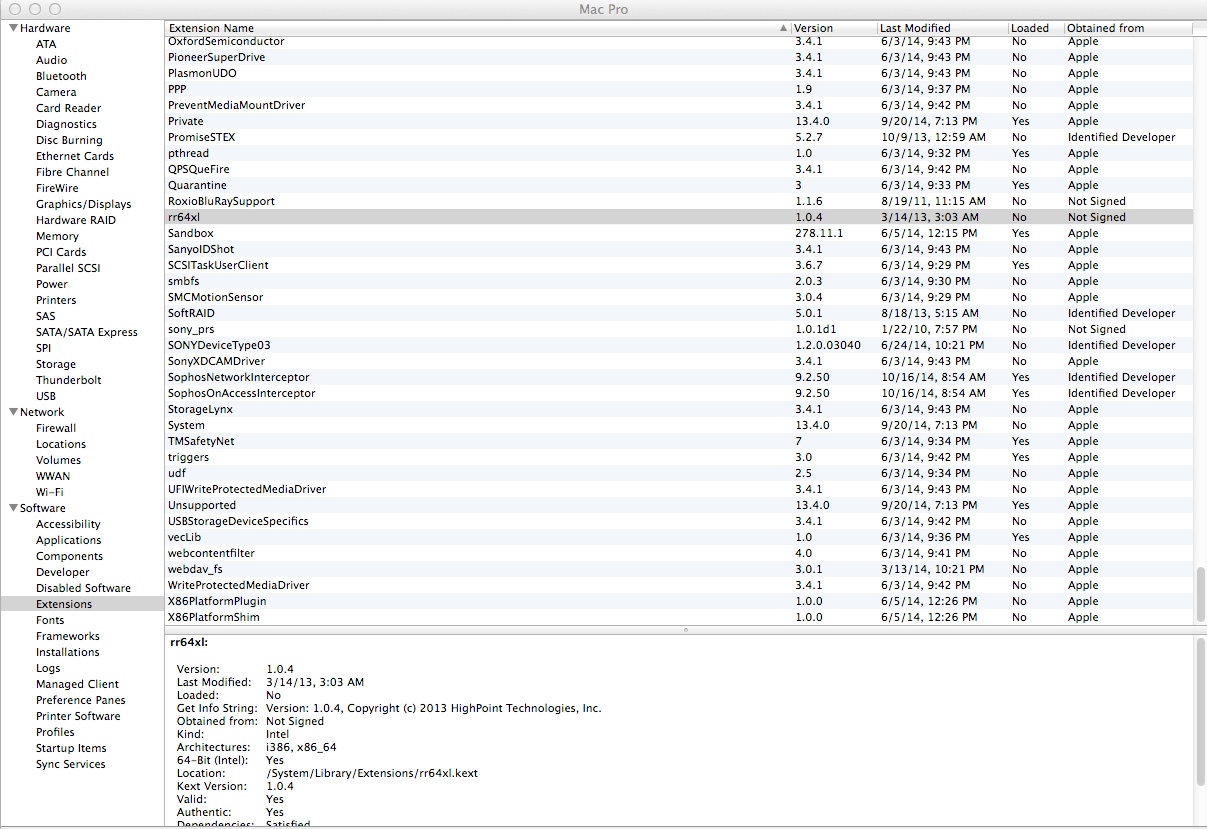1207x829 pixels.
Task: Open Applications under Software
Action: 69,540
